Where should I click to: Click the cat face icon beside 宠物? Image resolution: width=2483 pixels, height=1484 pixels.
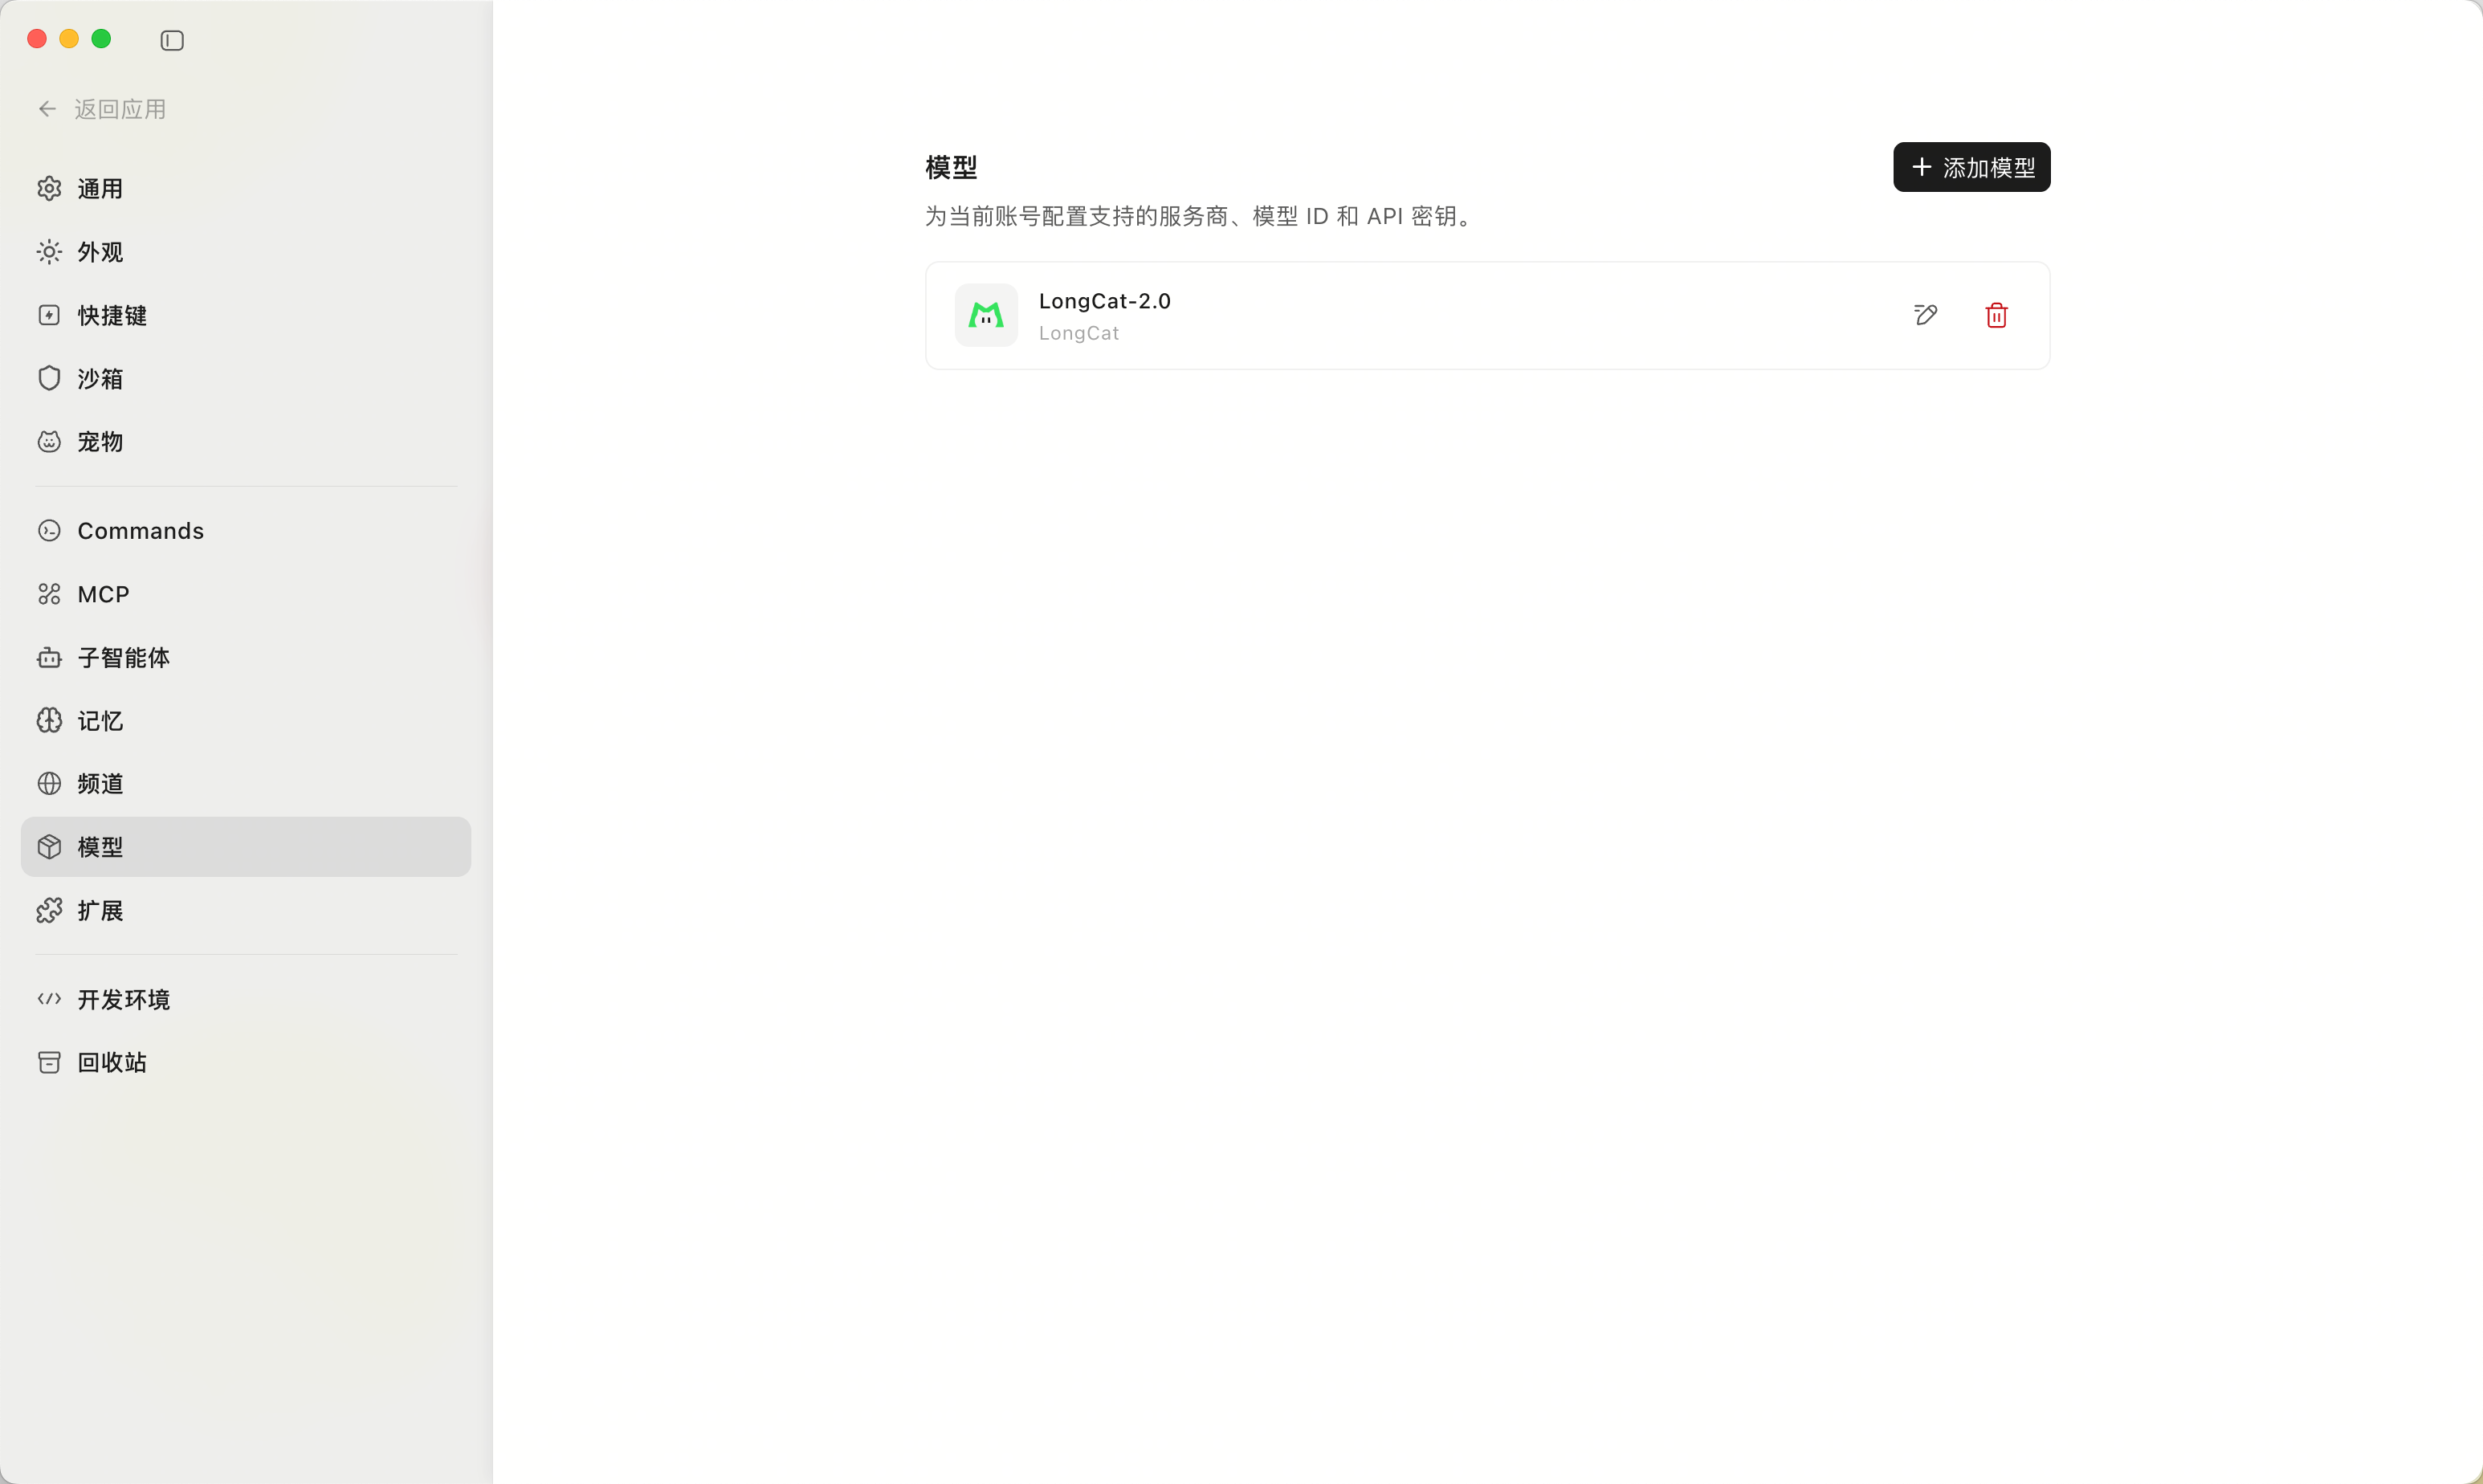[x=49, y=442]
